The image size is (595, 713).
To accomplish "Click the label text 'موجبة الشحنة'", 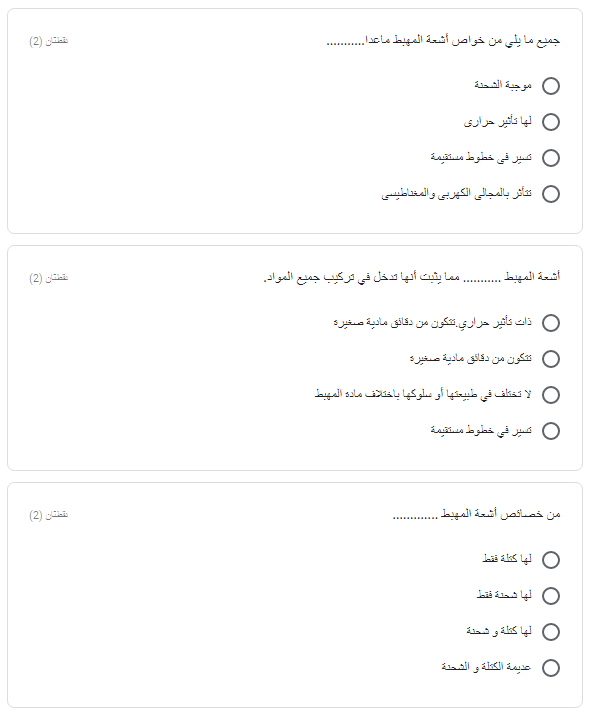I will coord(503,85).
